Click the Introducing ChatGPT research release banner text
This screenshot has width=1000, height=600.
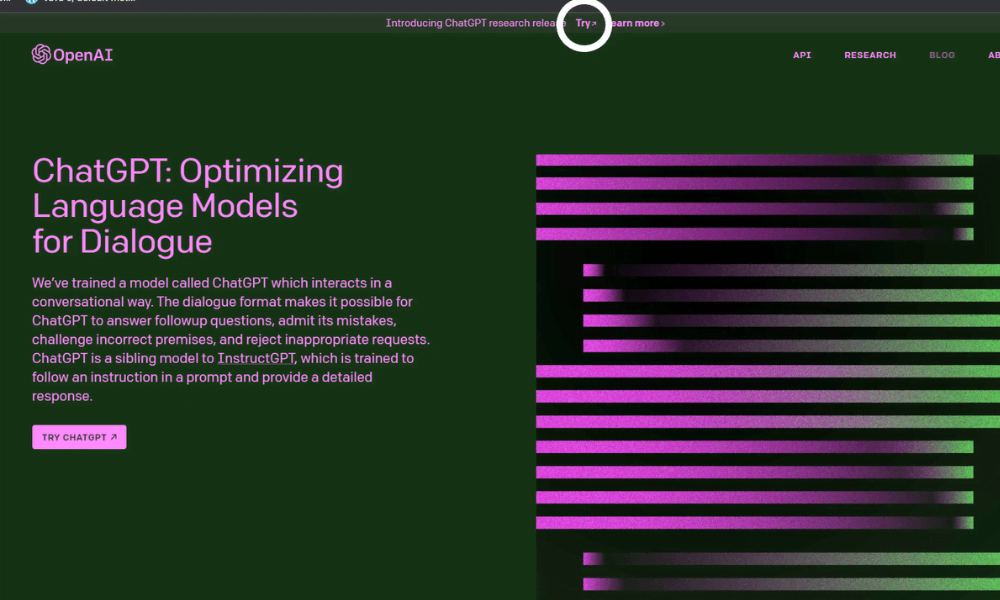click(470, 23)
